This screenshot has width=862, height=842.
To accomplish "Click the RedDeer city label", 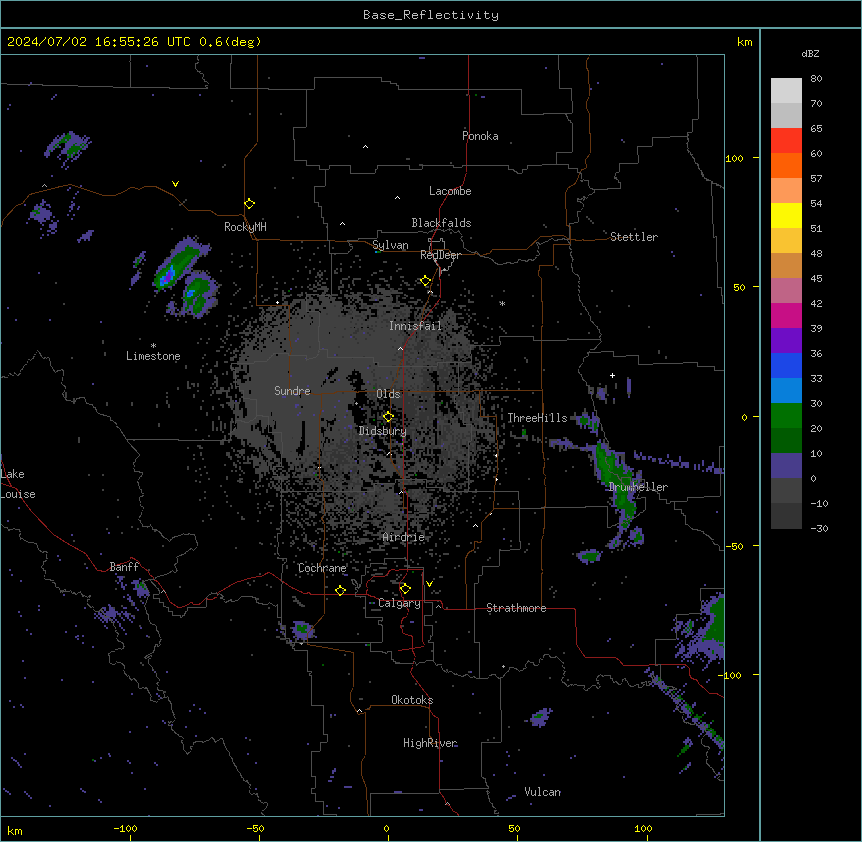I will (x=440, y=255).
